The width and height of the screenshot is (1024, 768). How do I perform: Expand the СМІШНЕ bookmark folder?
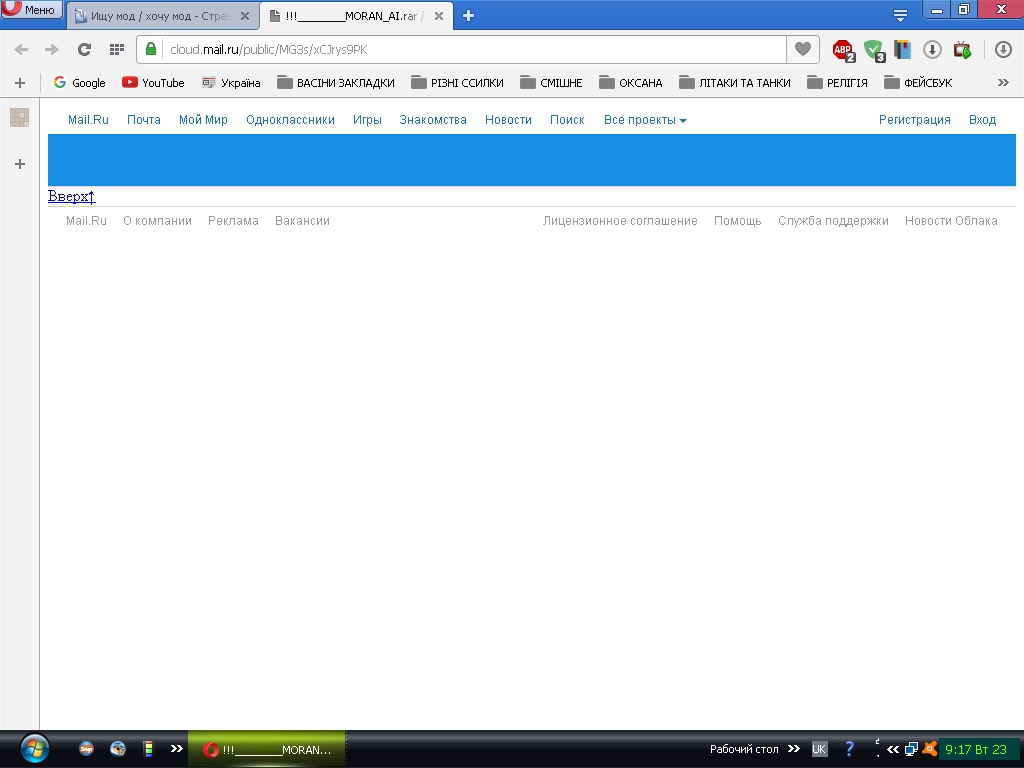click(551, 83)
